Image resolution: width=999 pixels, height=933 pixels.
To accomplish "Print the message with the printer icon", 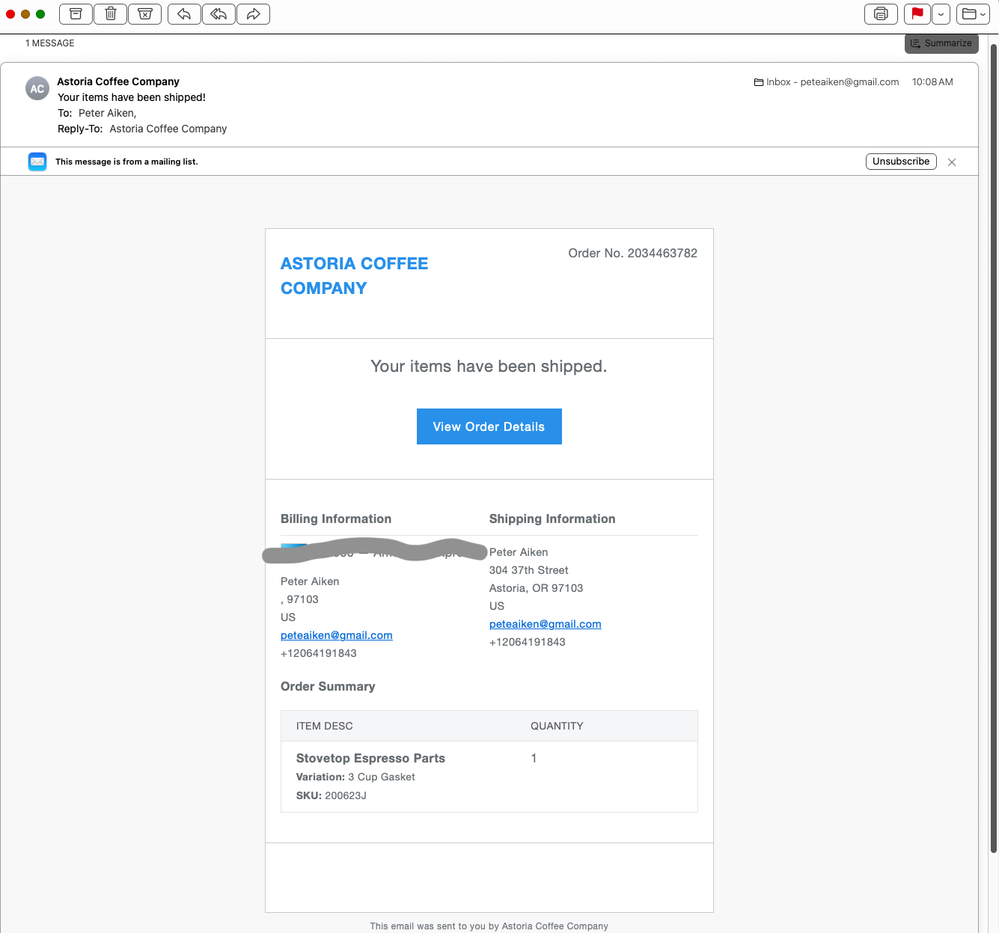I will pos(880,14).
